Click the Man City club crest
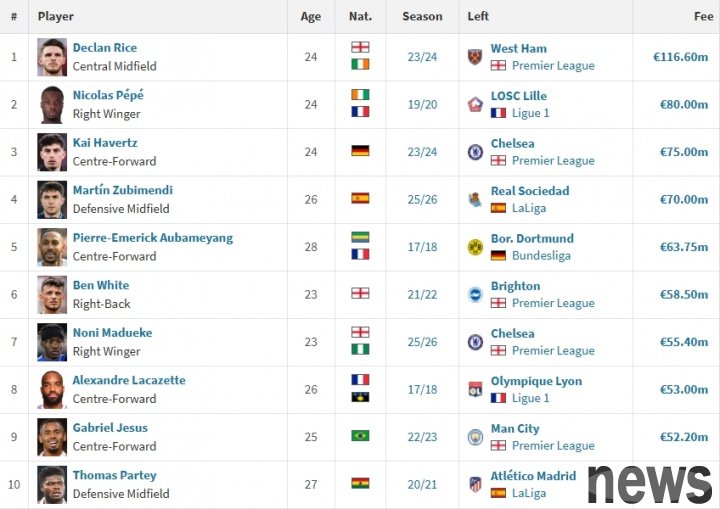 click(x=475, y=437)
